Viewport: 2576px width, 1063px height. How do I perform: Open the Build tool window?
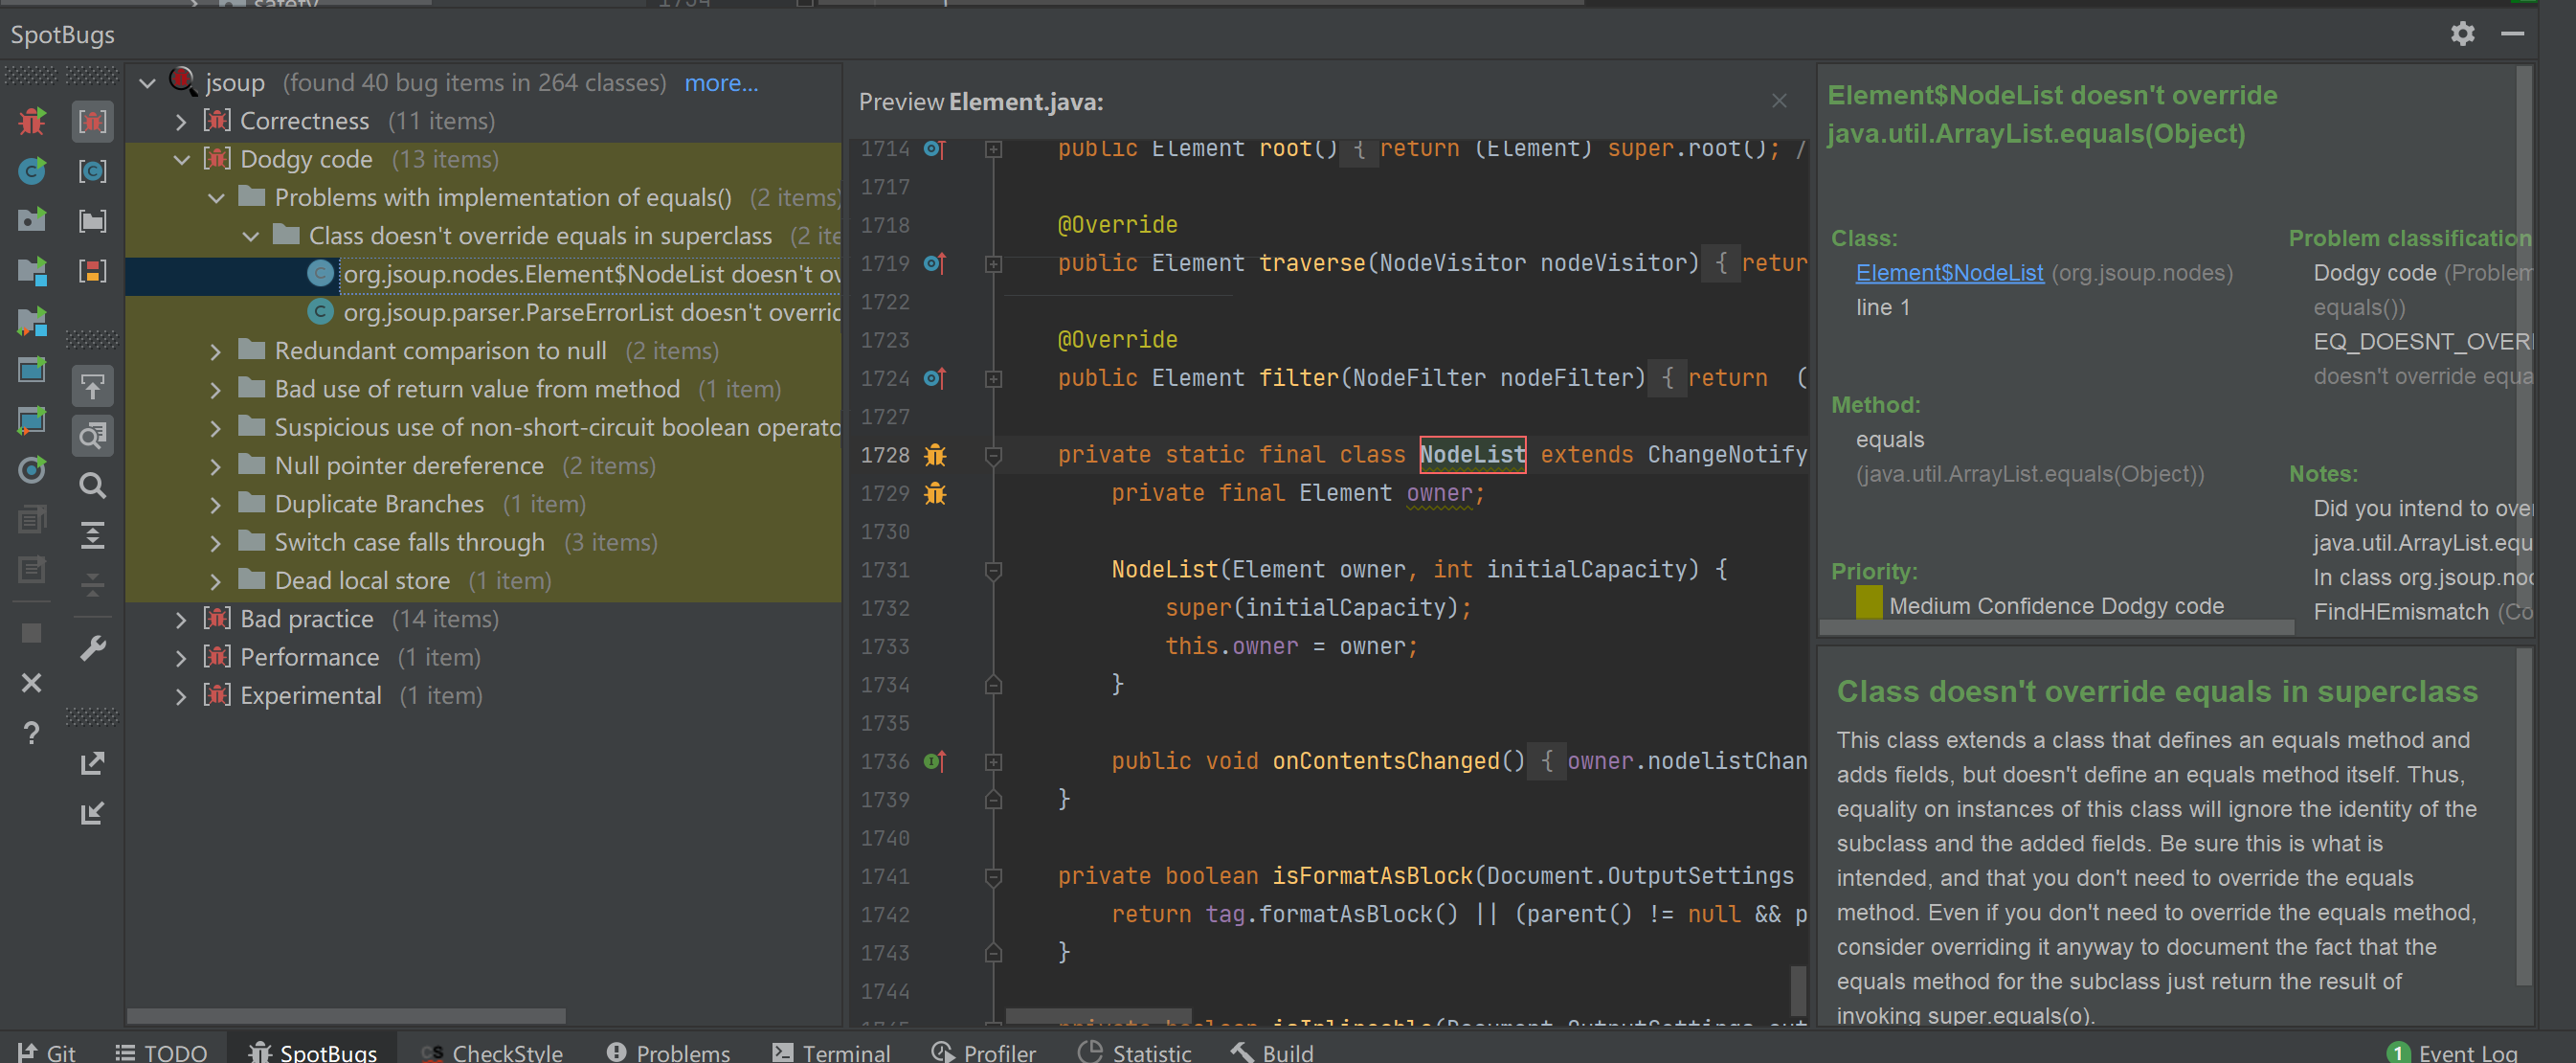click(1272, 1052)
